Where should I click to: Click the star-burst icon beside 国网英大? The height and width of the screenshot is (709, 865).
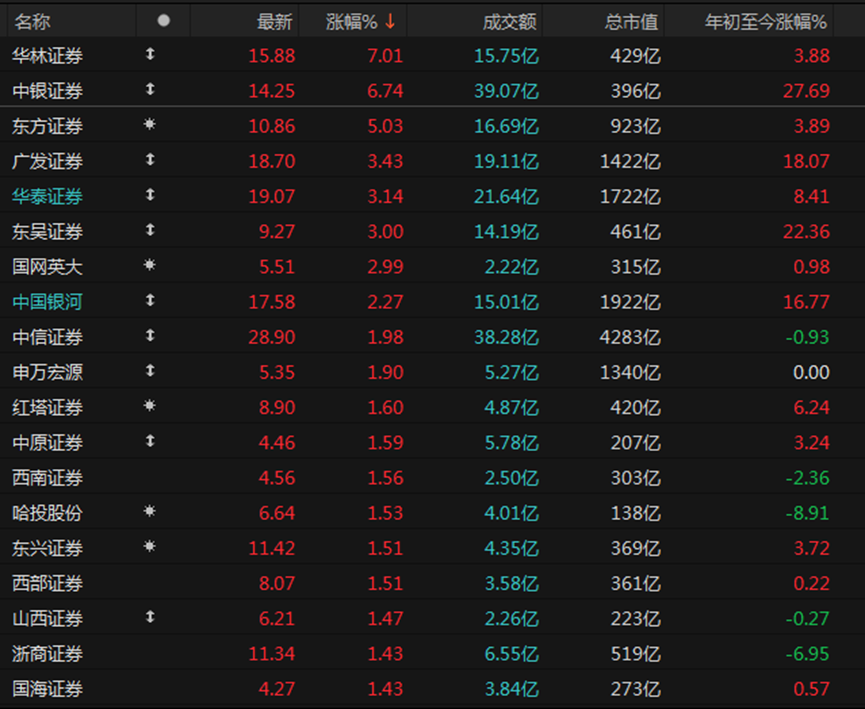tap(150, 266)
